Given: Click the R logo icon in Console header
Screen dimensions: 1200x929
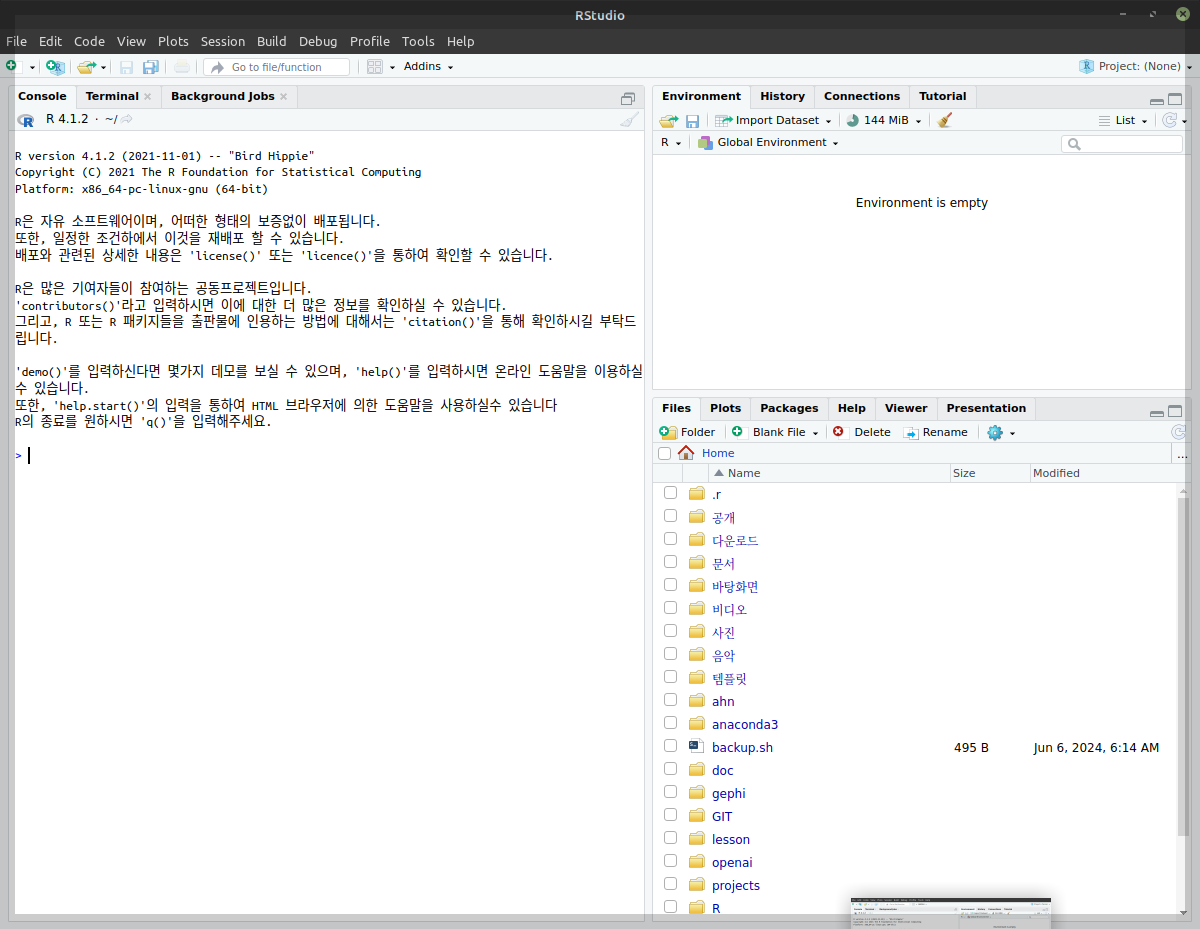Looking at the screenshot, I should [x=26, y=120].
